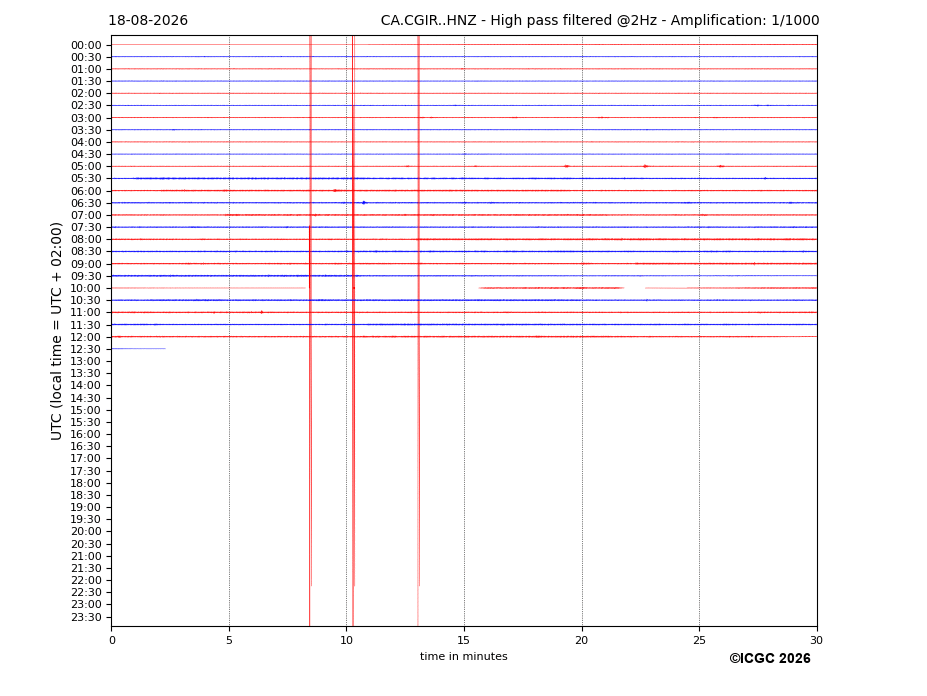The height and width of the screenshot is (696, 927).
Task: Click the 18:00 time row label
Action: (x=86, y=483)
